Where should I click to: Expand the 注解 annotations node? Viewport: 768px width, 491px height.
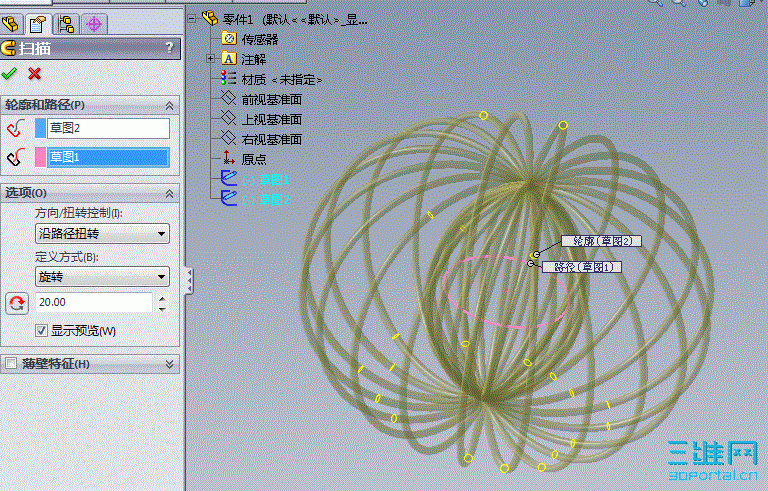[210, 58]
